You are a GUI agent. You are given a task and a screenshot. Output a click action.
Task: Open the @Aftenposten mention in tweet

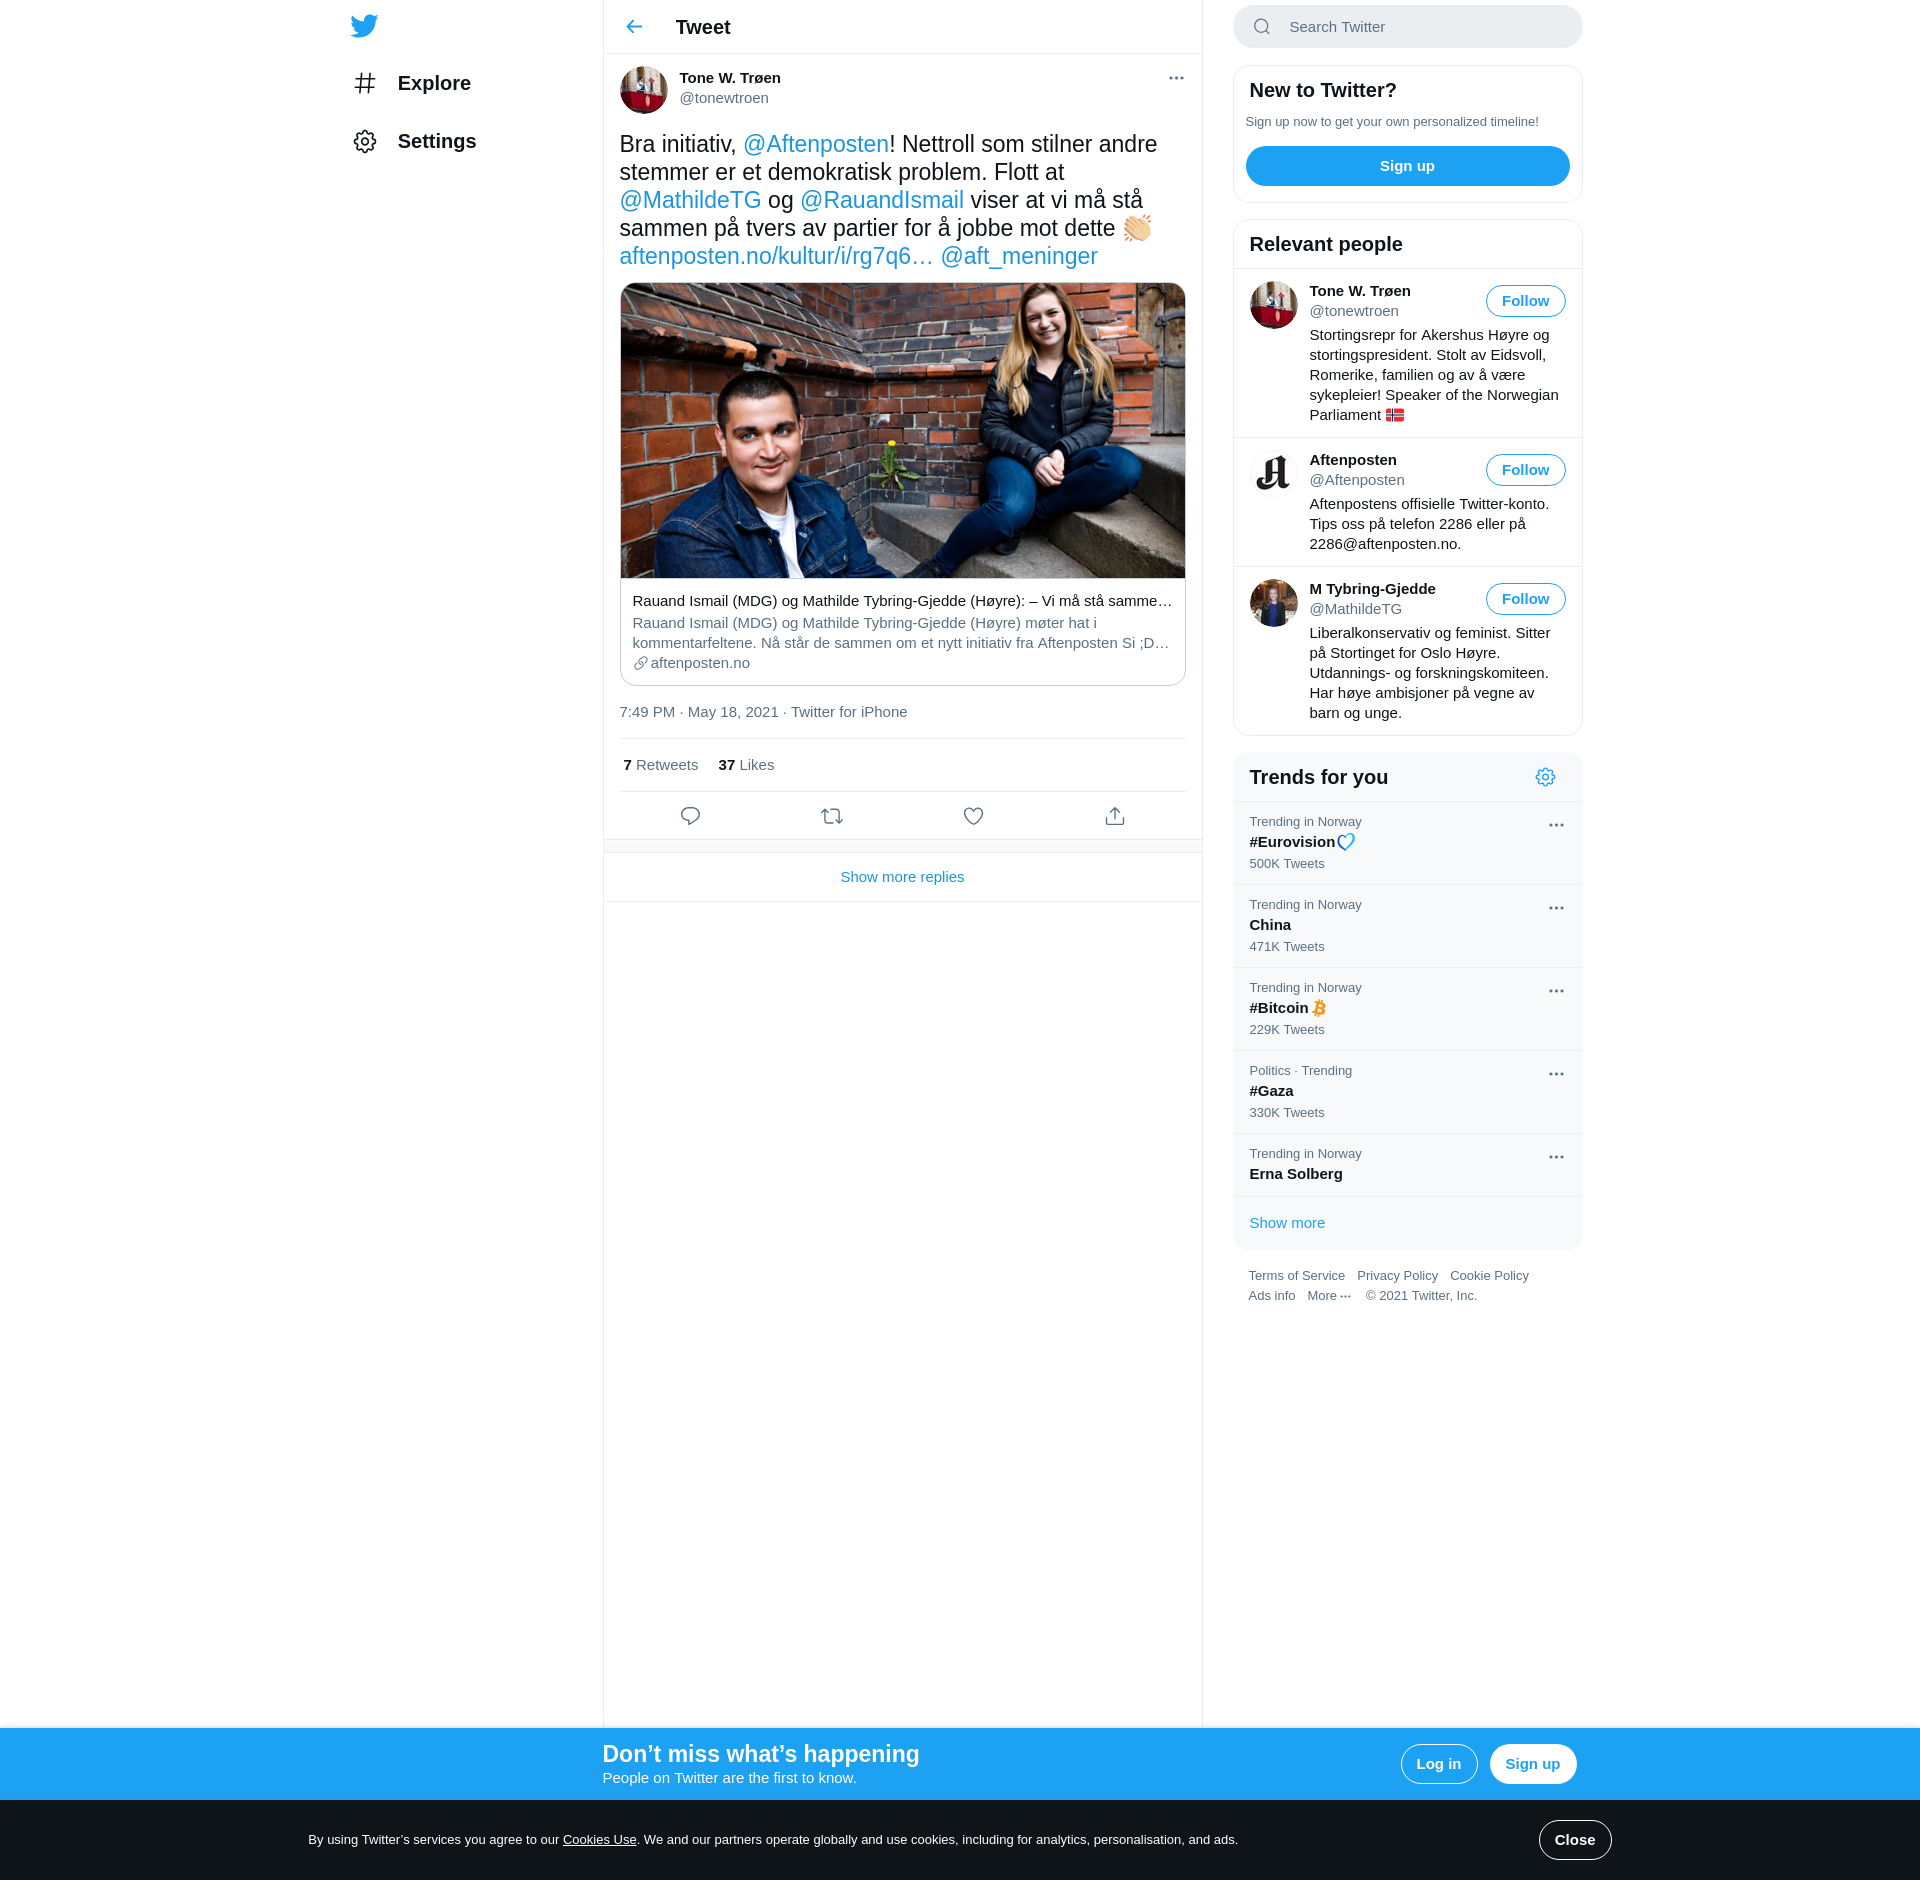(816, 144)
